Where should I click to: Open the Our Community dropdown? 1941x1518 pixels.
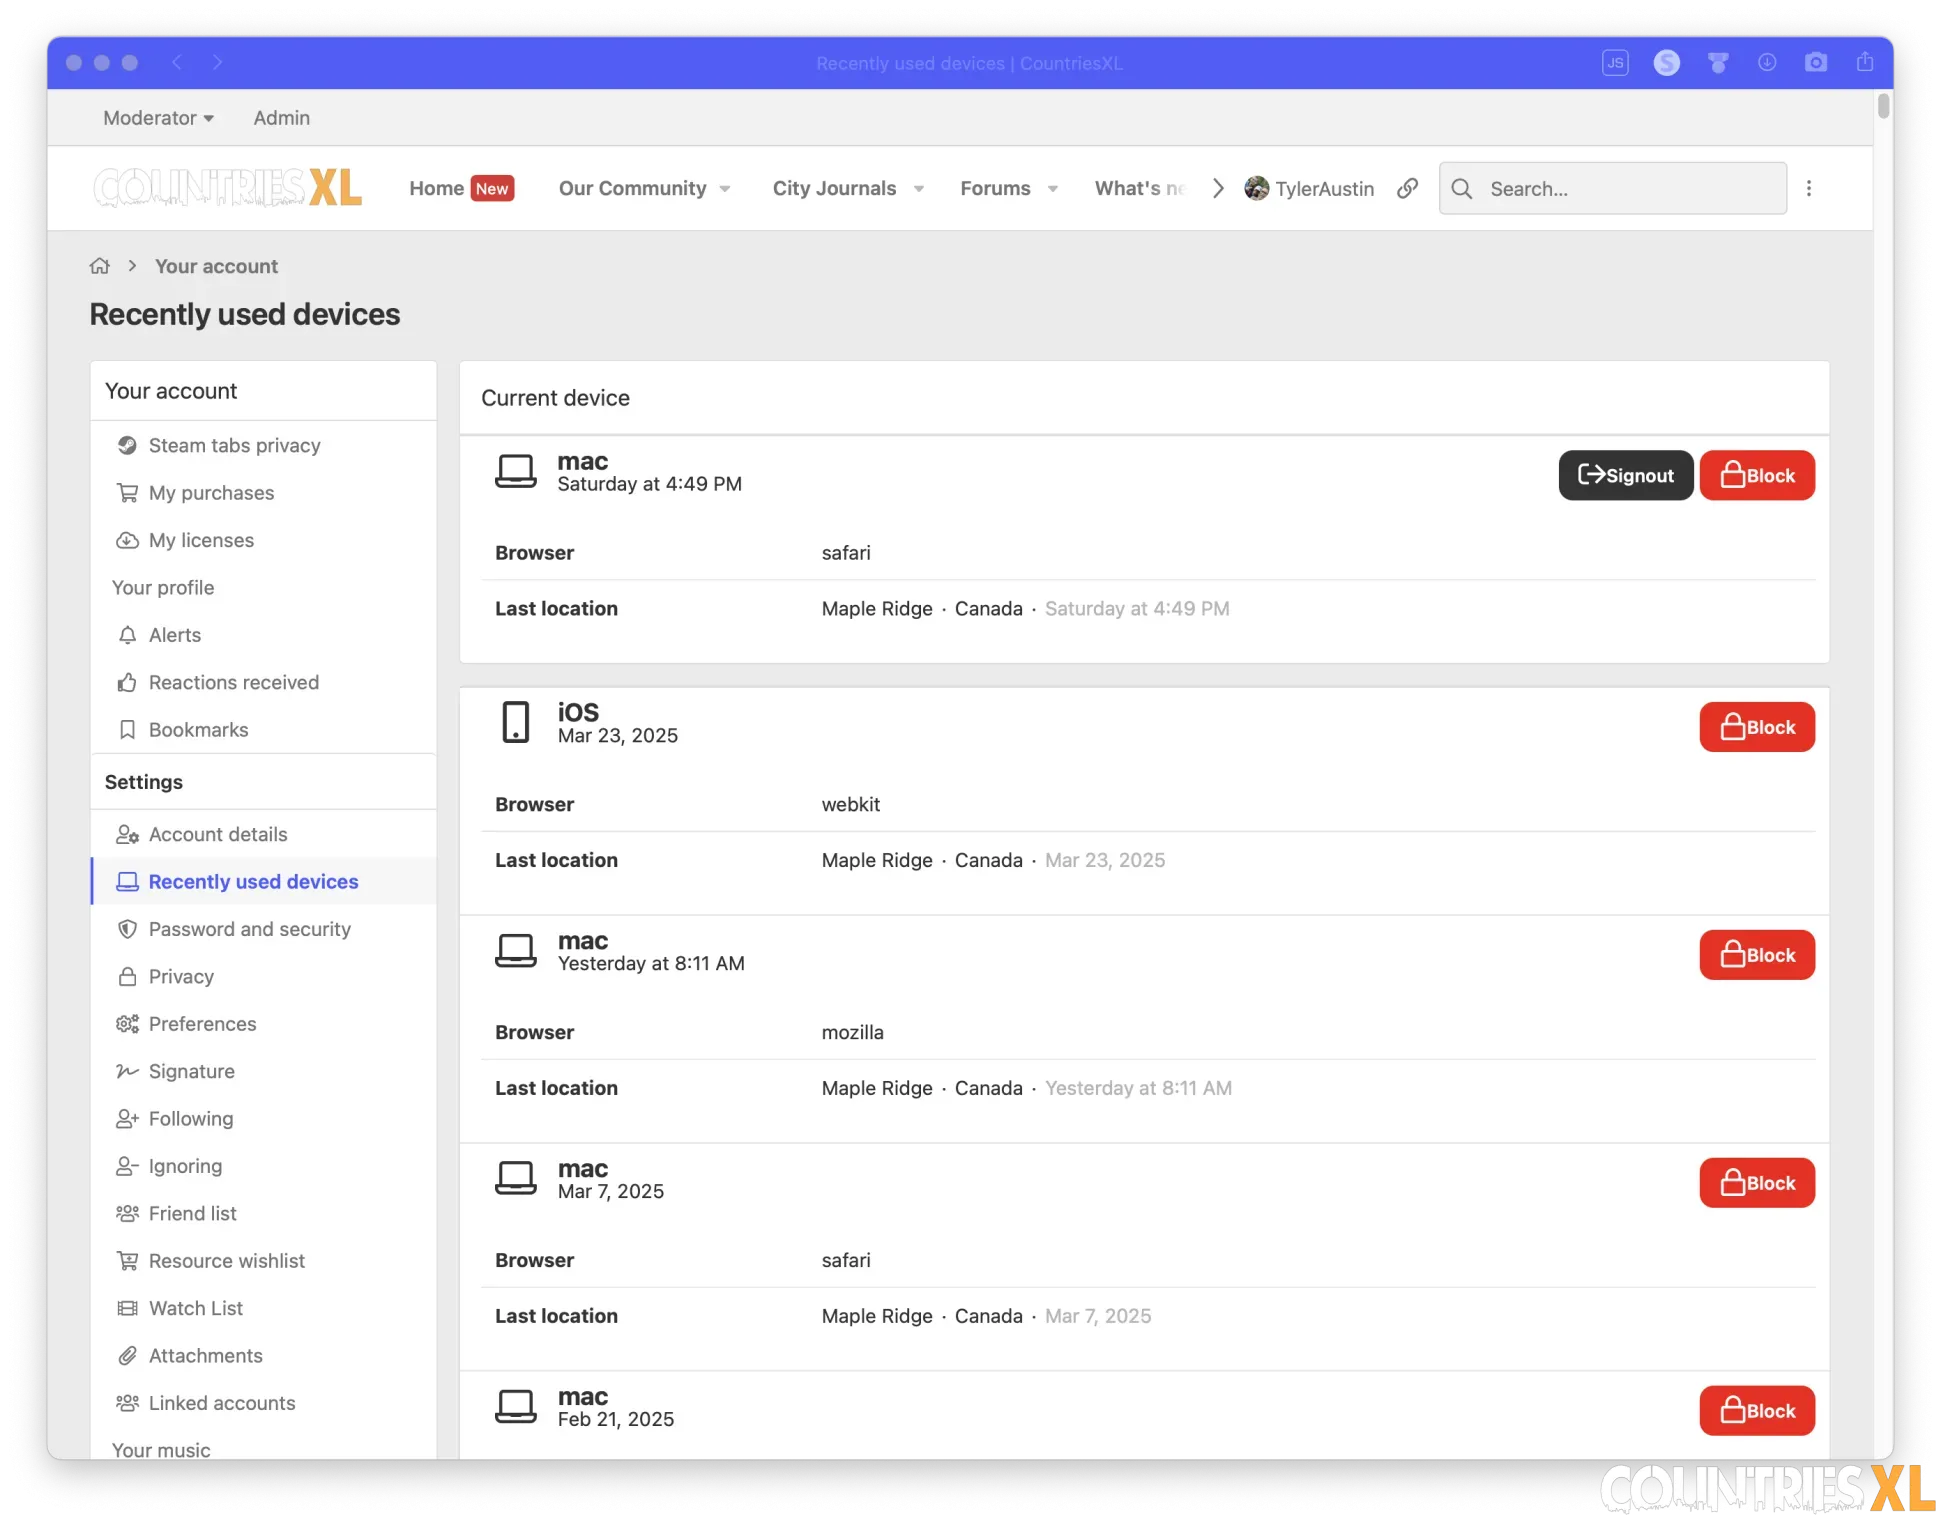coord(644,188)
